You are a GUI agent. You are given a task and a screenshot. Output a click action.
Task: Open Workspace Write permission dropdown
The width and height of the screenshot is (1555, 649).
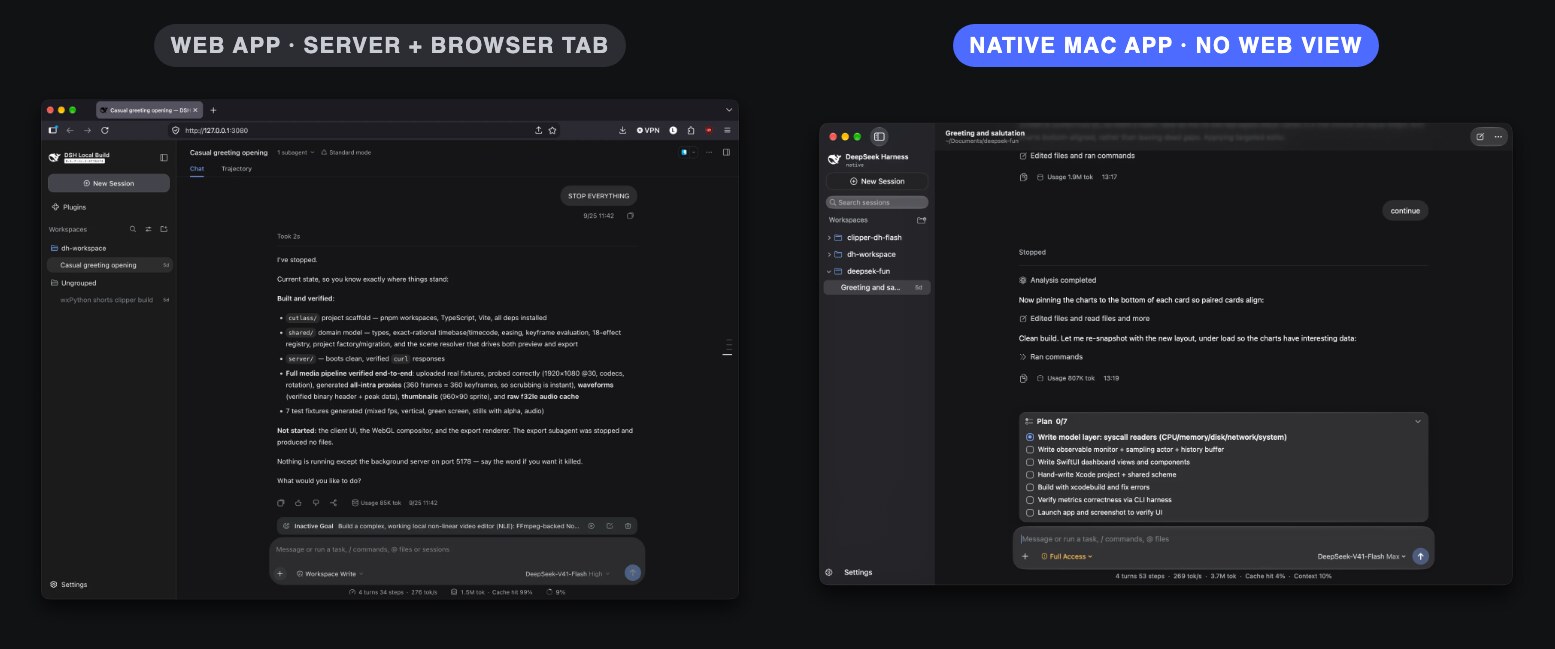coord(330,574)
